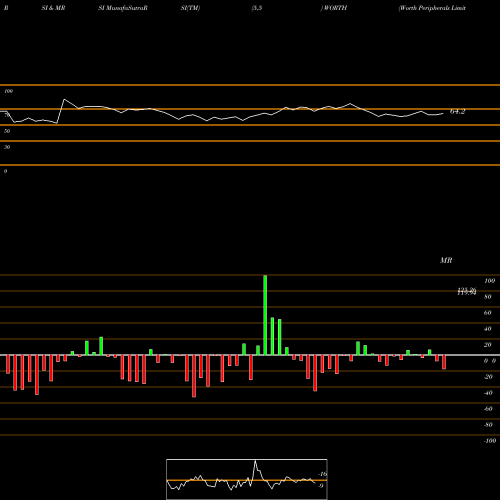Click the 100 label on MR axis

point(489,281)
